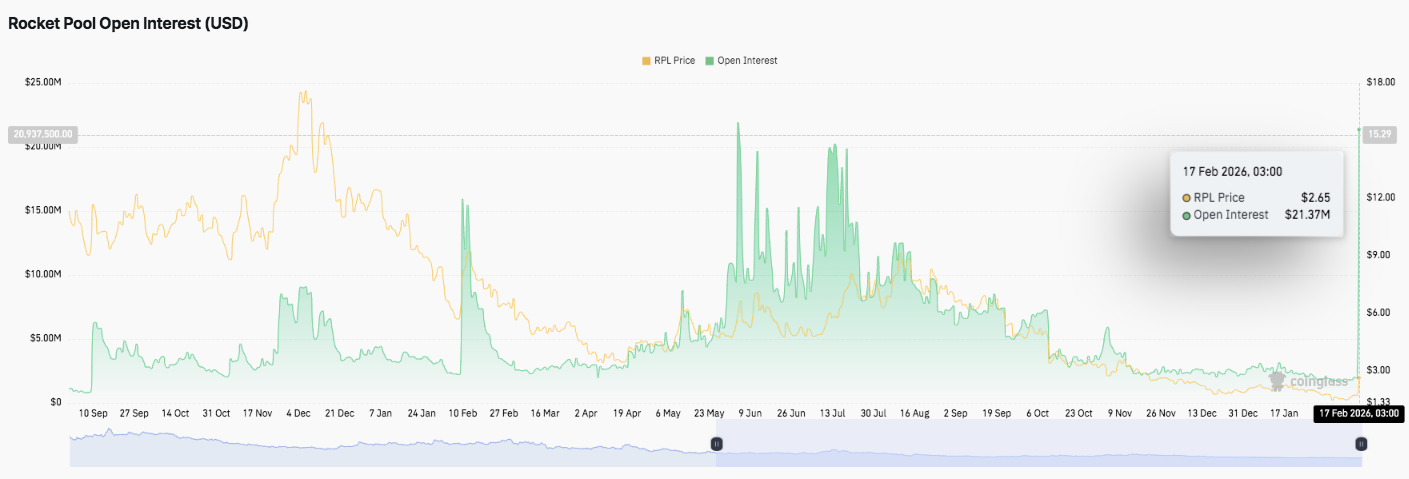Click the $15.00M left axis label
Screen dimensions: 1409x479
point(43,210)
